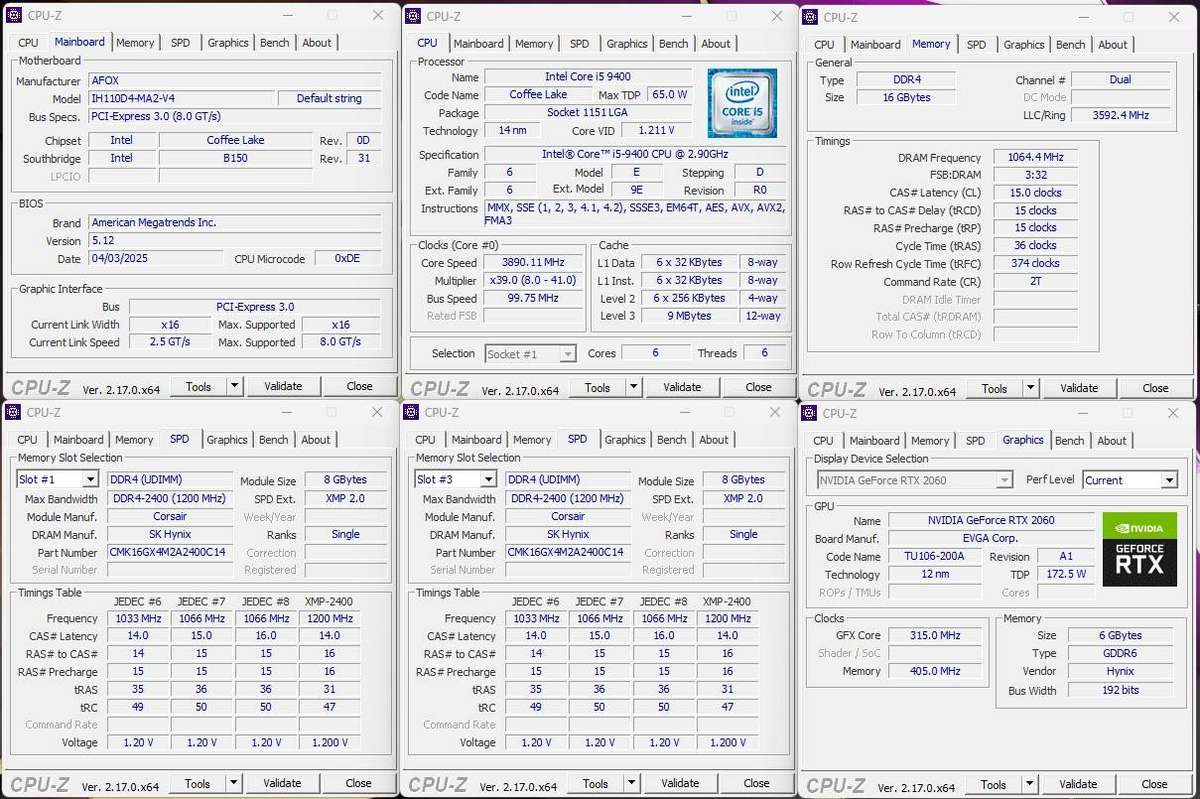Open the Socket #1 selection dropdown
The image size is (1200, 799).
567,354
